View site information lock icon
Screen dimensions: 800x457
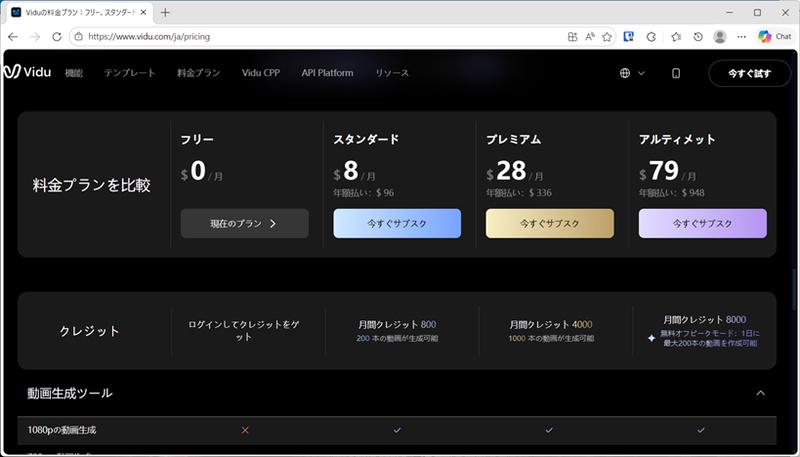pos(78,37)
